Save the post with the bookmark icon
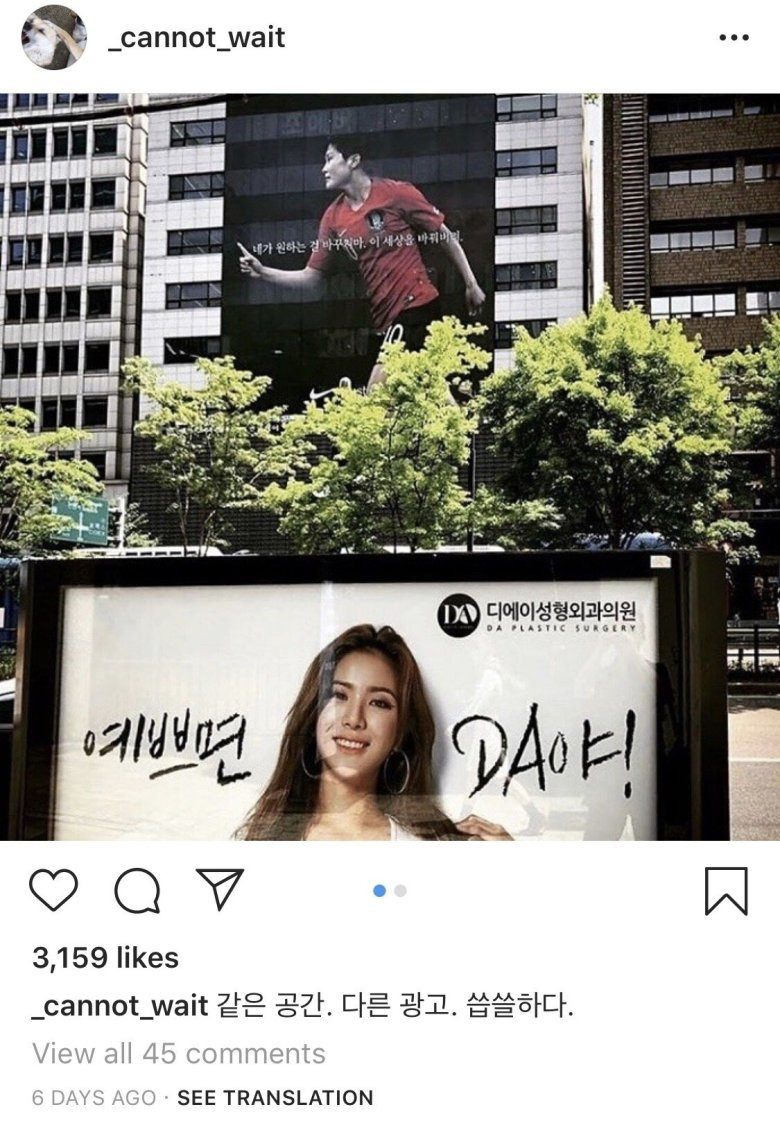The image size is (780, 1132). click(x=726, y=891)
